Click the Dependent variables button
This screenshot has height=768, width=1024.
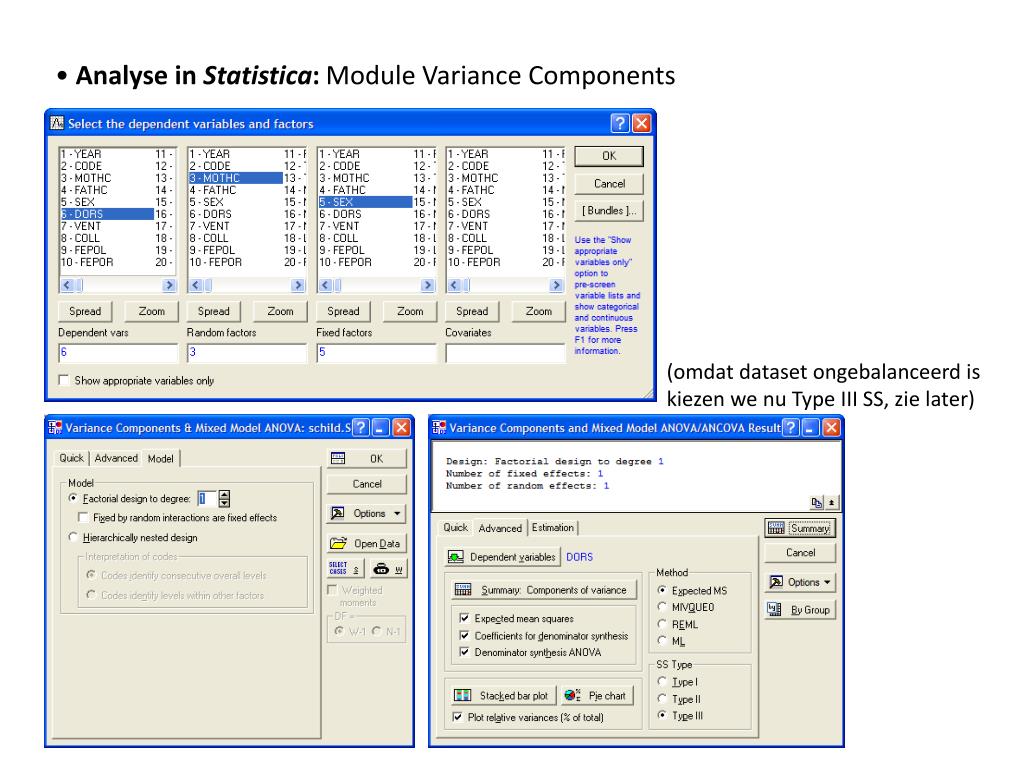(503, 557)
